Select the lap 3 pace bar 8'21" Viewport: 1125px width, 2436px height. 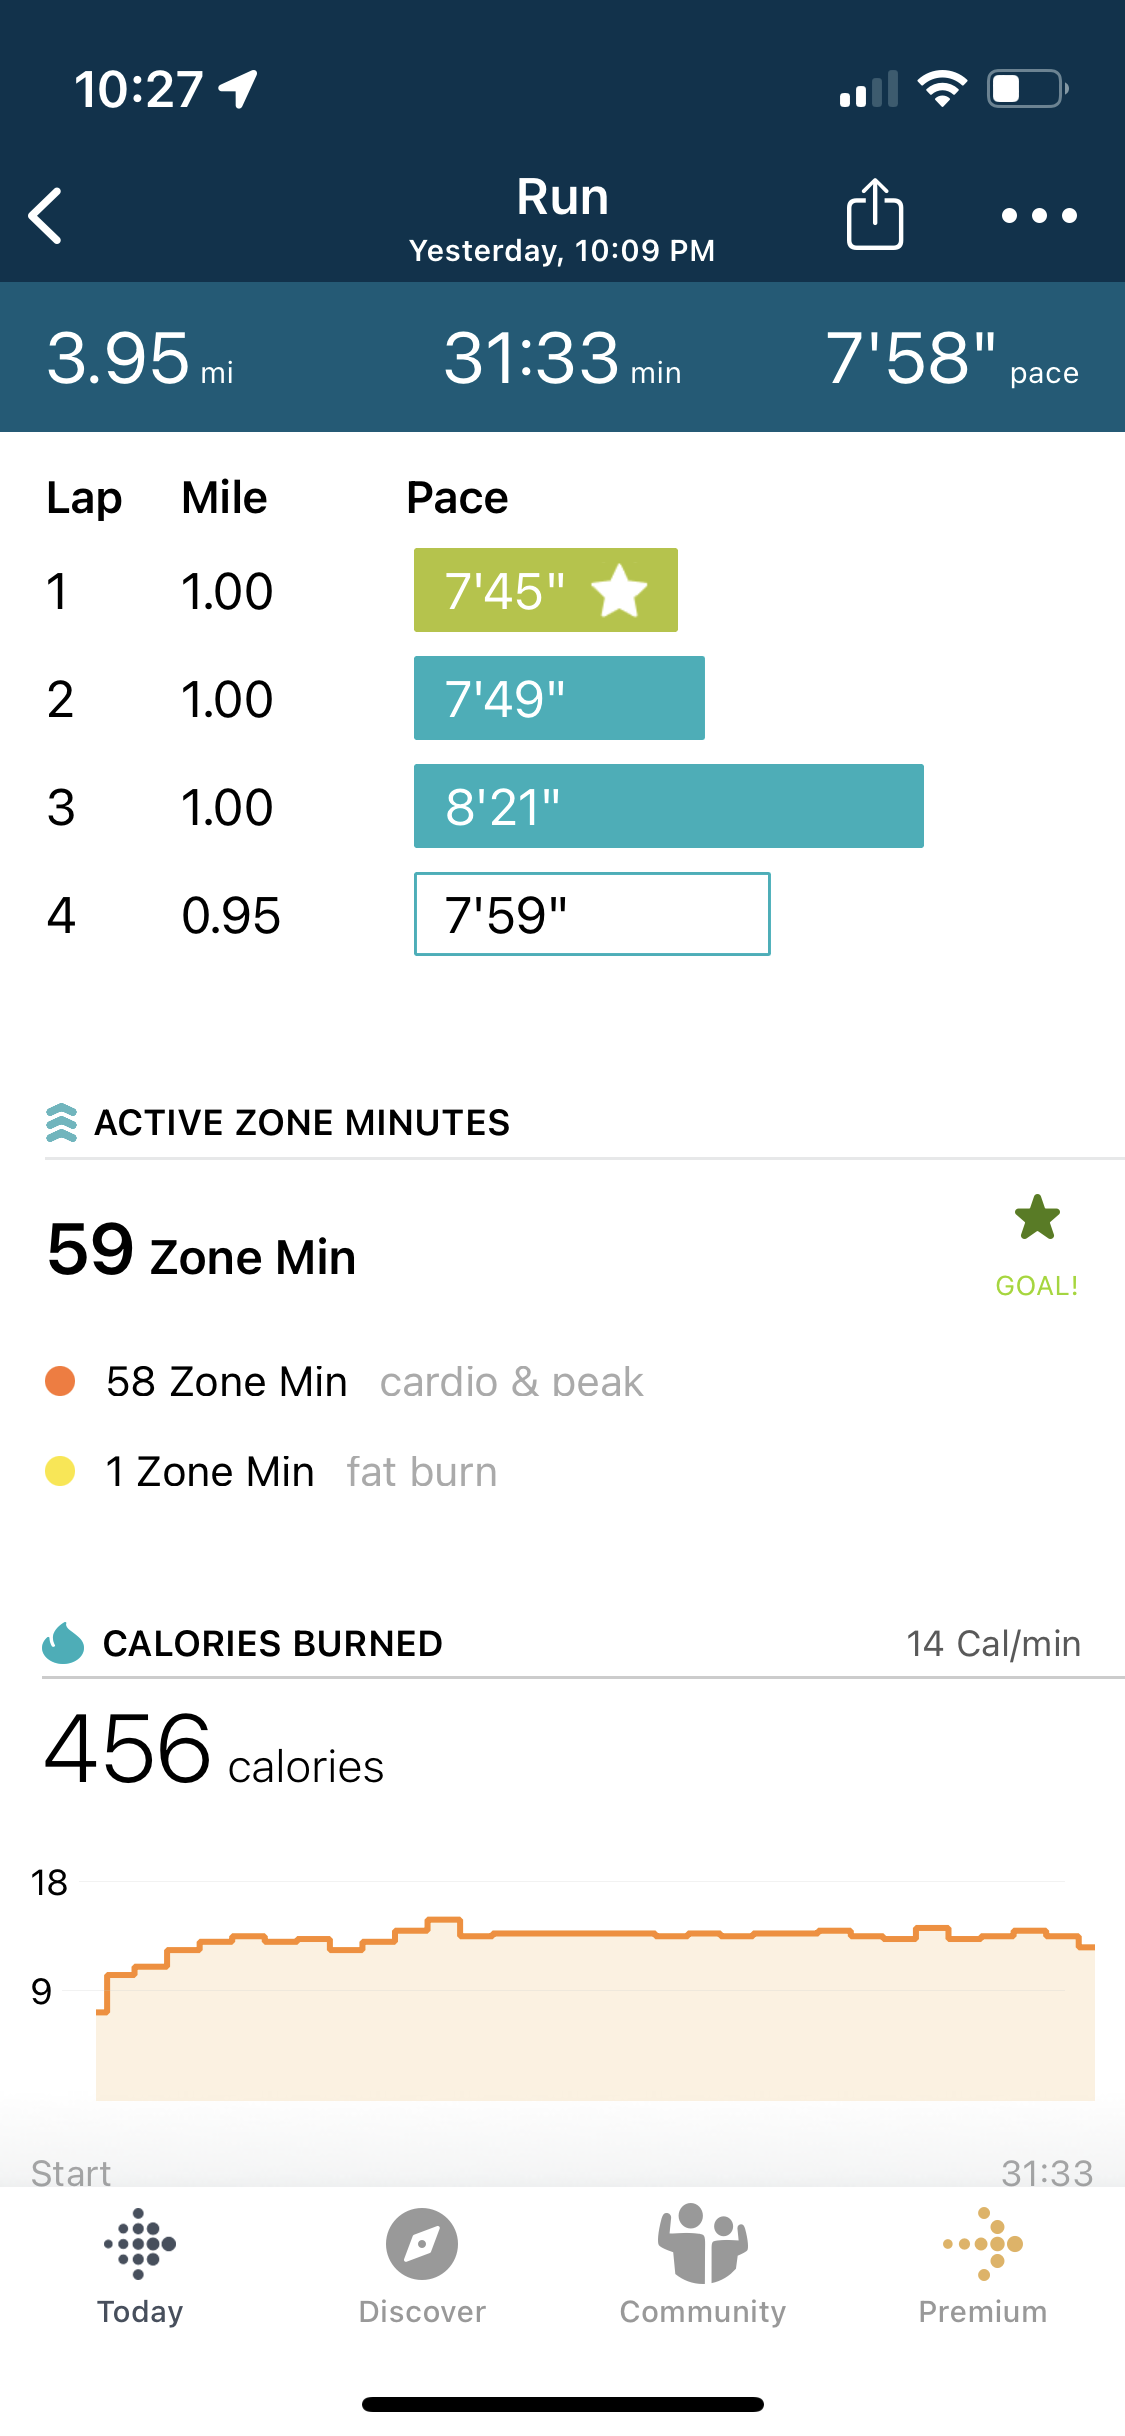point(669,806)
